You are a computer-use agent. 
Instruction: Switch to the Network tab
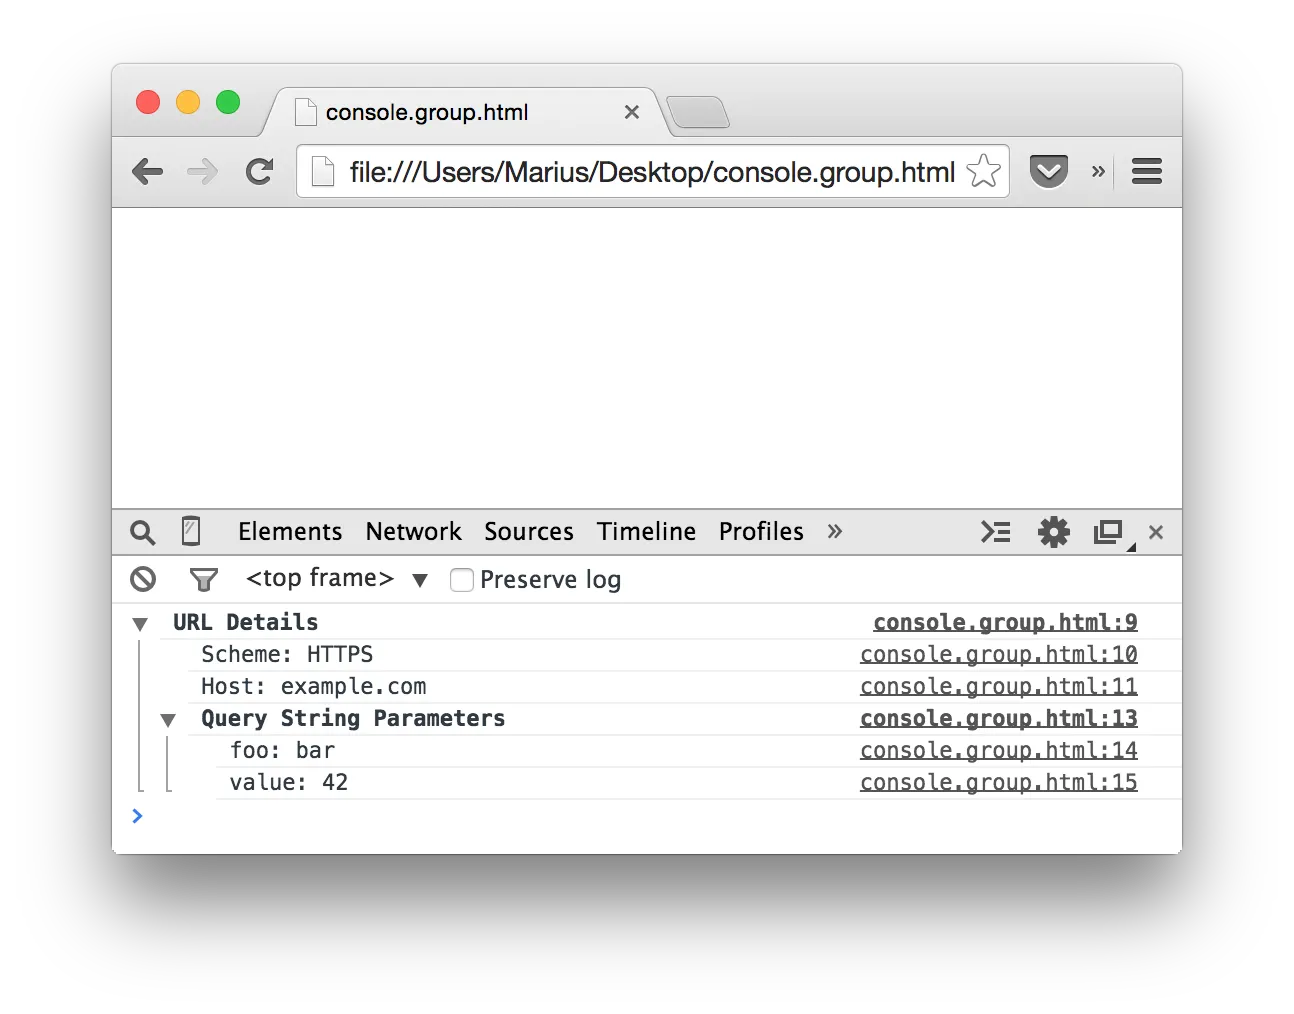pos(413,532)
